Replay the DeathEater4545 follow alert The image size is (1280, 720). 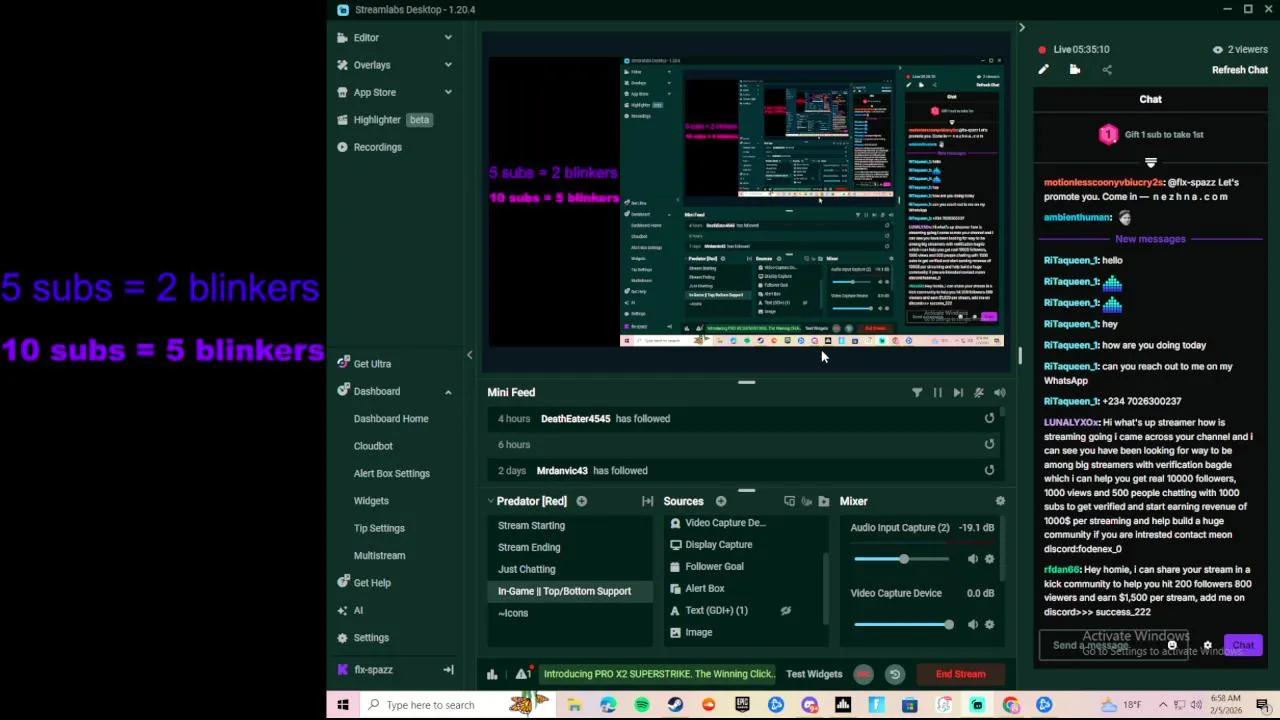coord(989,419)
